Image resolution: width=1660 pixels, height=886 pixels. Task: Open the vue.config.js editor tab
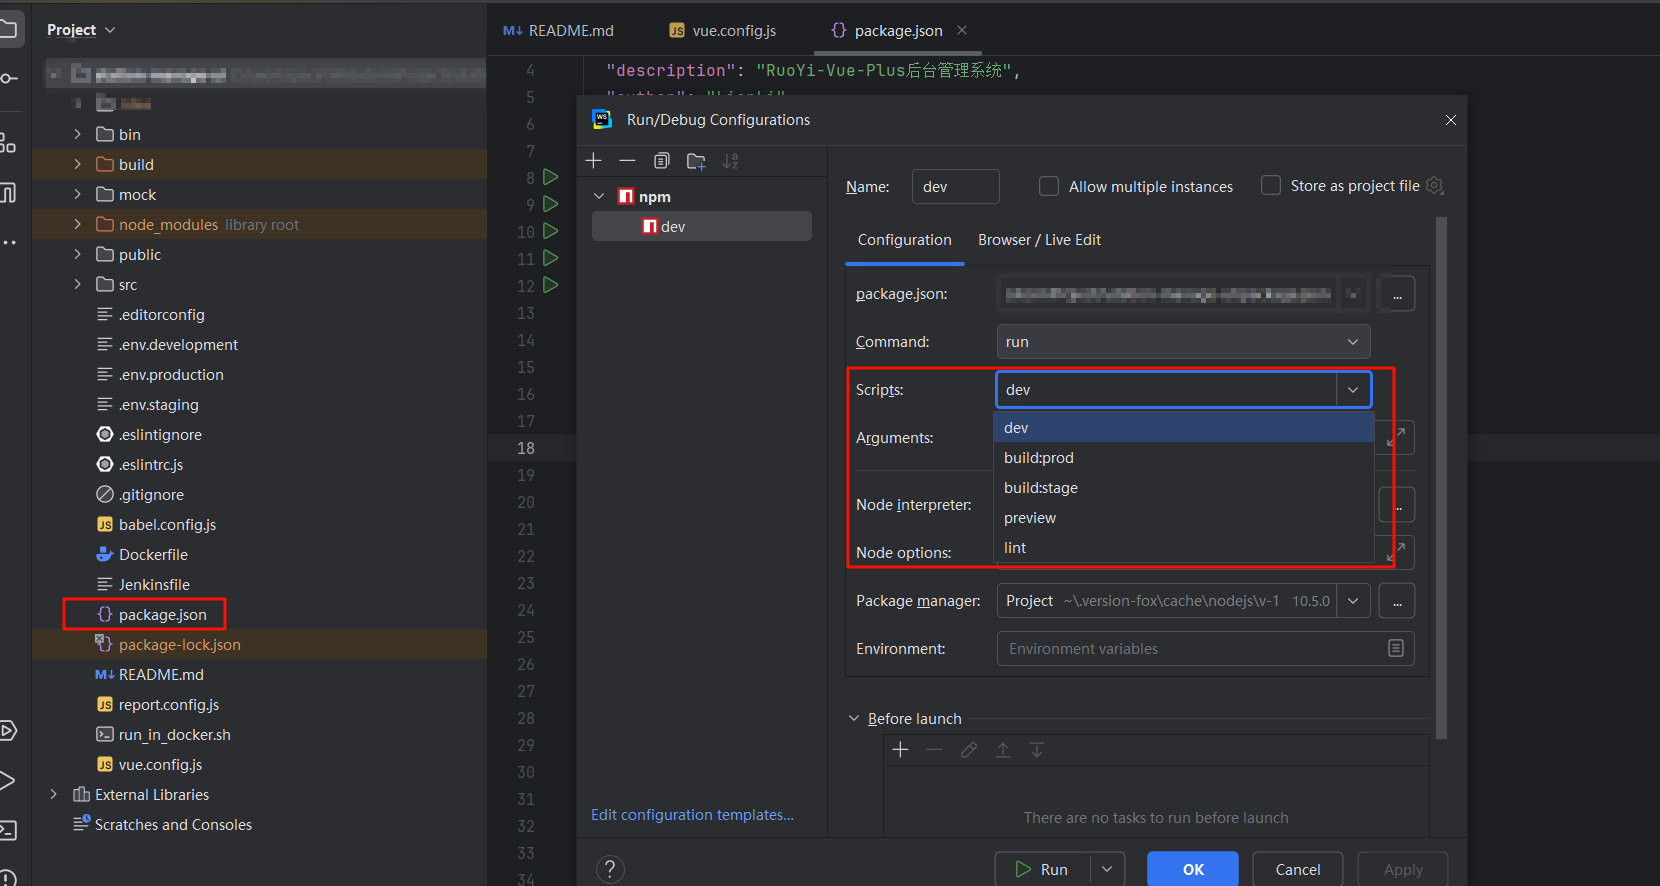click(733, 31)
